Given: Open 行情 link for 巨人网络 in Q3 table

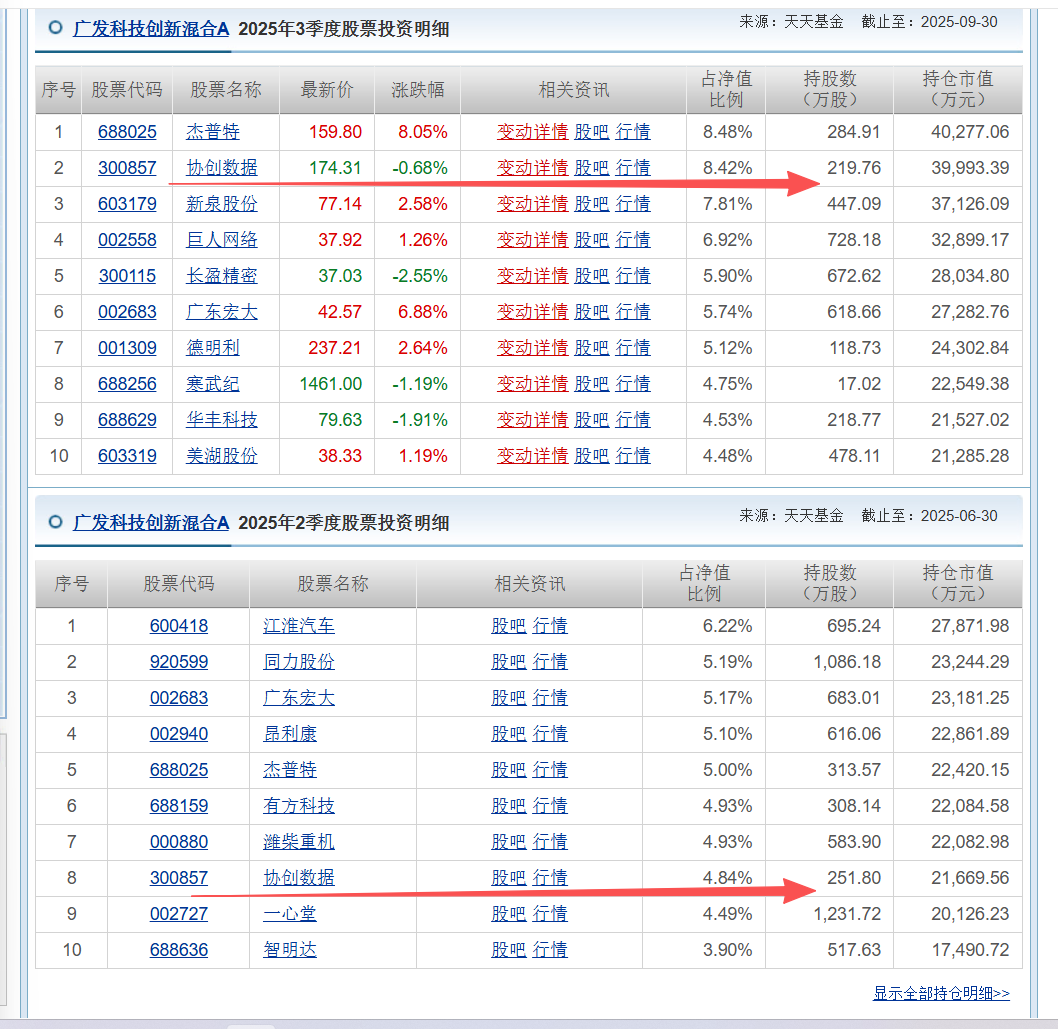Looking at the screenshot, I should pos(633,240).
